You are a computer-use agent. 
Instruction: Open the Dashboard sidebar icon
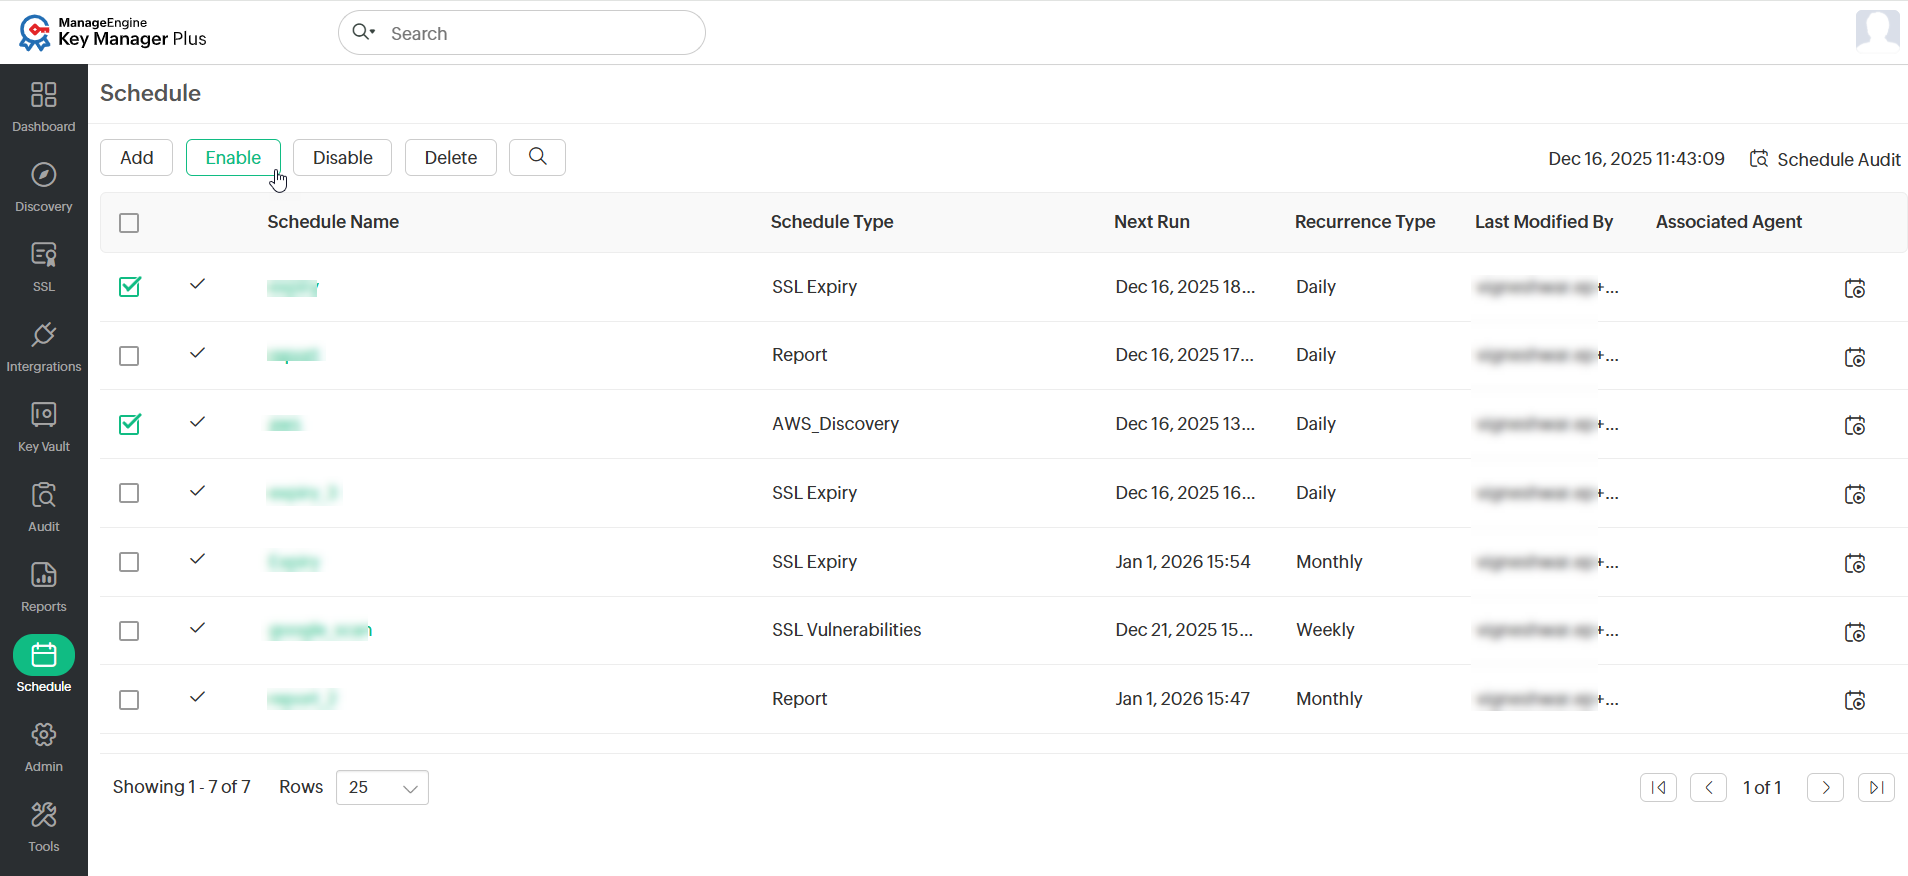click(x=43, y=95)
